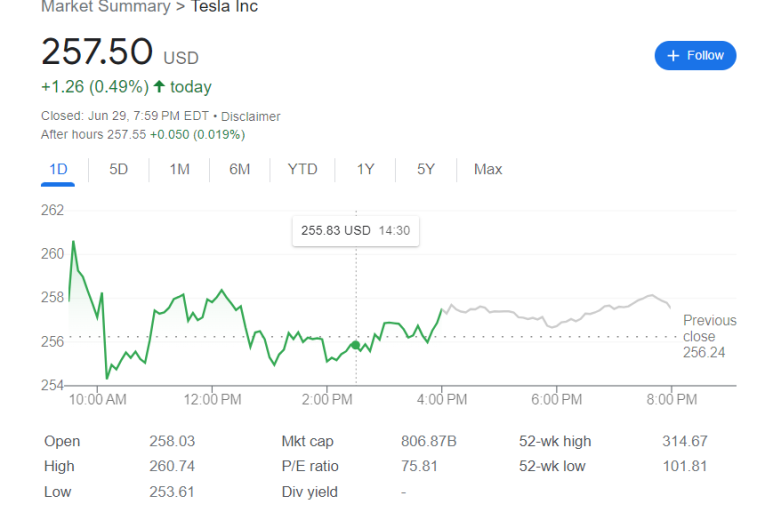Show the YTD time range

tap(302, 170)
